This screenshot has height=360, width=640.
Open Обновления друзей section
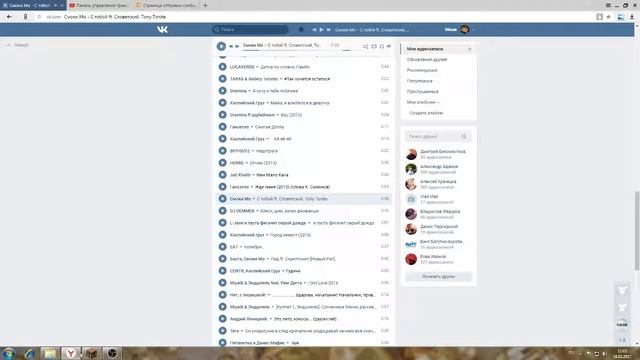(427, 60)
